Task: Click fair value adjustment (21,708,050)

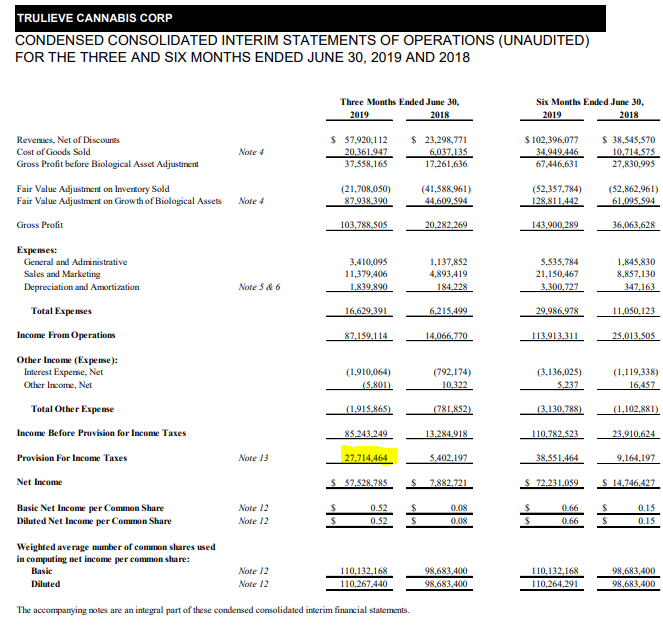Action: [x=366, y=189]
